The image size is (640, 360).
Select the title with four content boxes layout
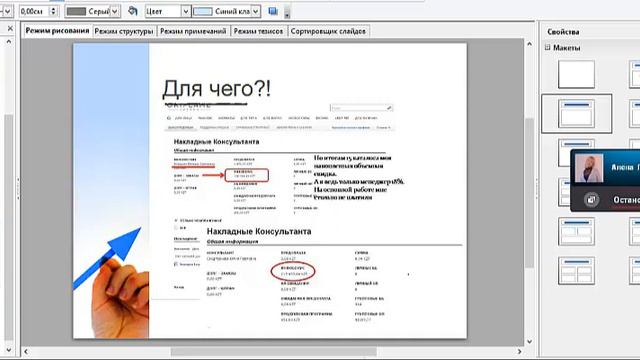pos(576,270)
